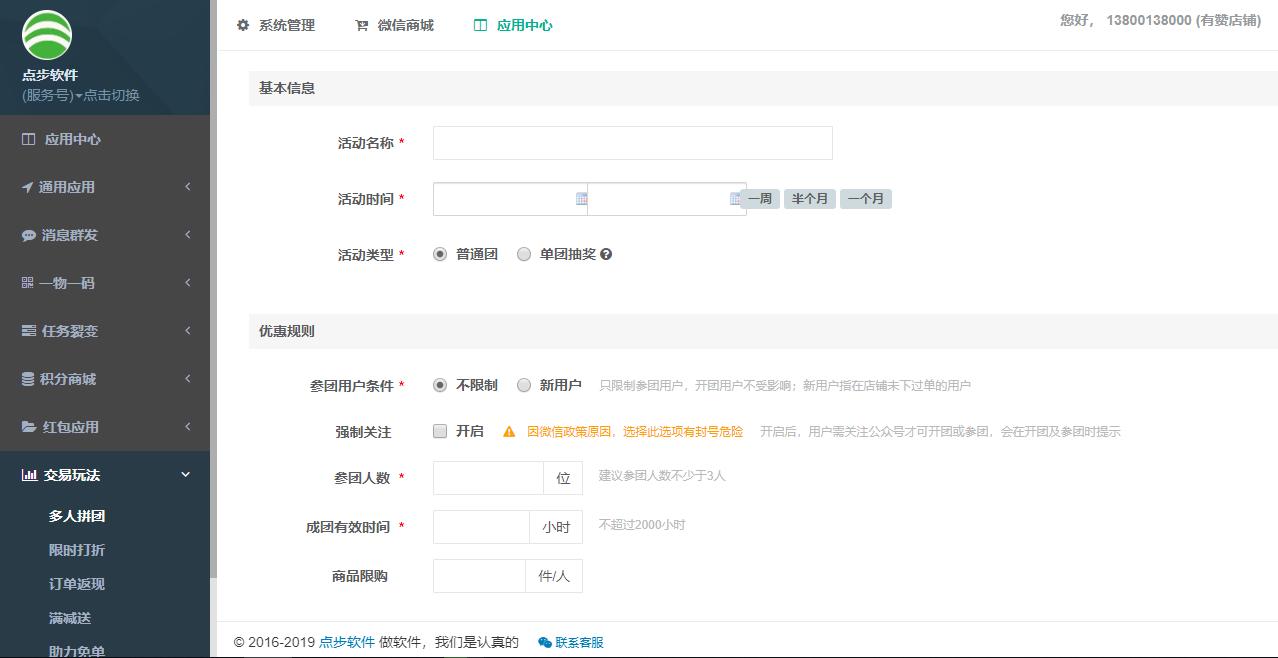Click the 交易玩法 chart icon
This screenshot has height=658, width=1278.
pyautogui.click(x=25, y=474)
